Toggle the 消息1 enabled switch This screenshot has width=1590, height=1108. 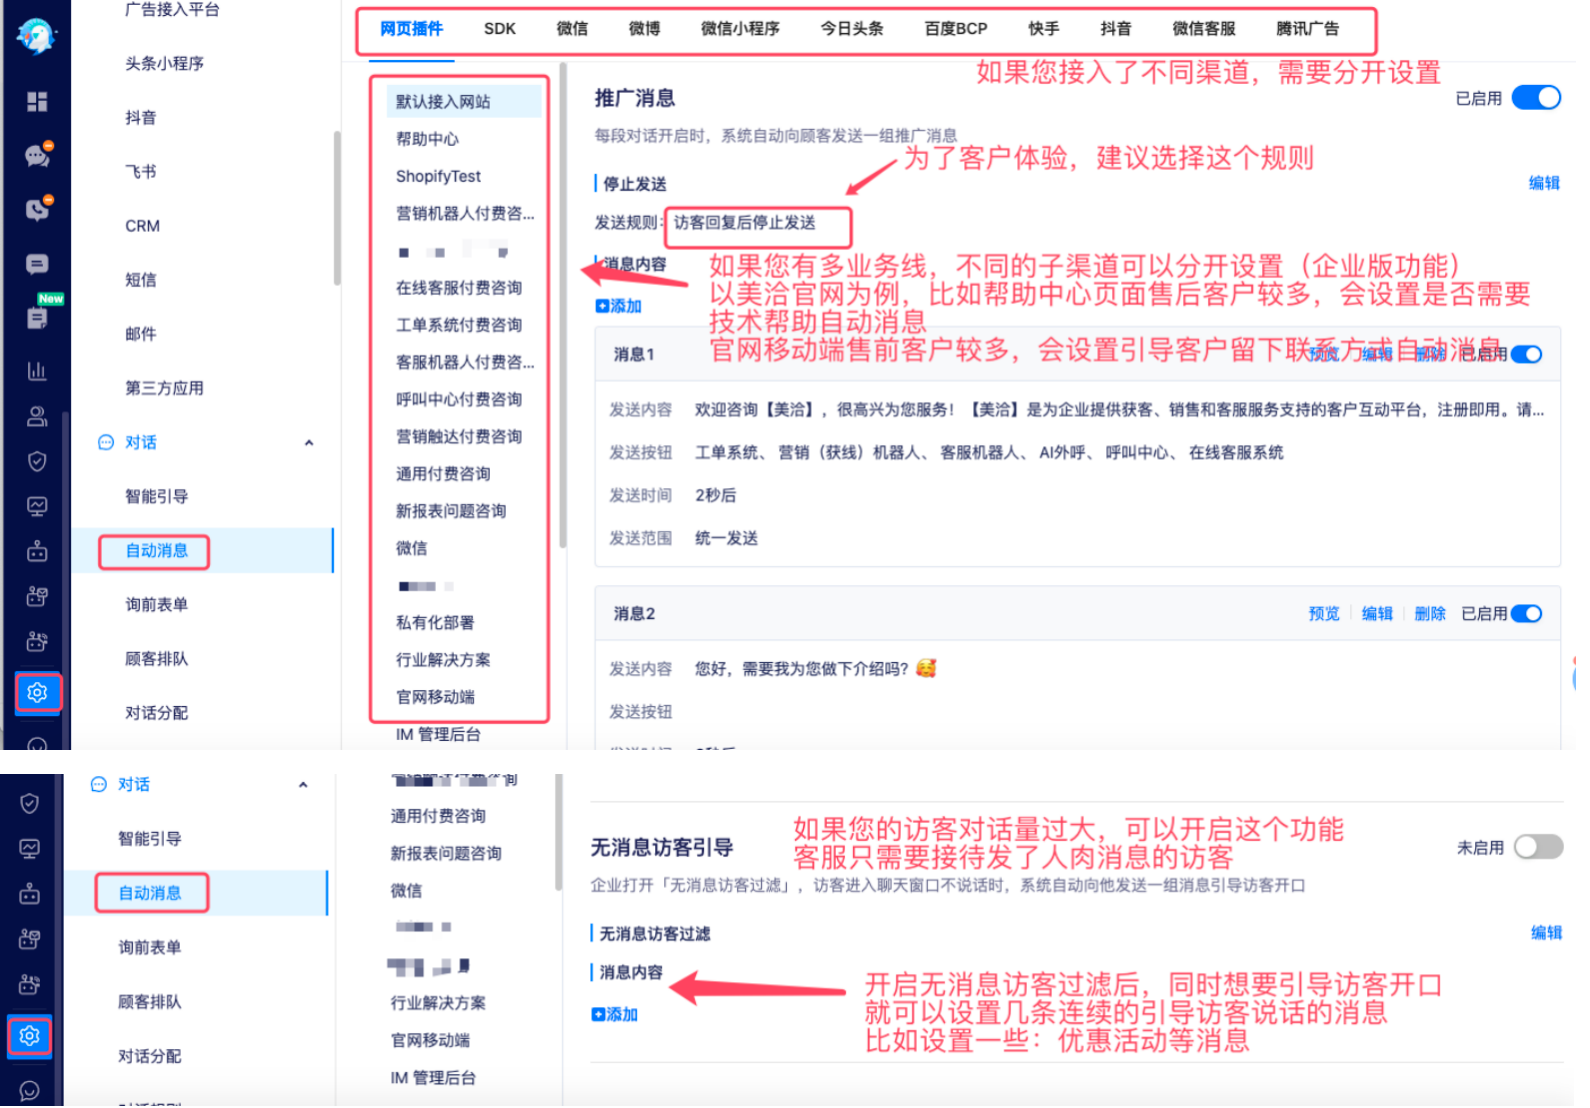[x=1526, y=354]
